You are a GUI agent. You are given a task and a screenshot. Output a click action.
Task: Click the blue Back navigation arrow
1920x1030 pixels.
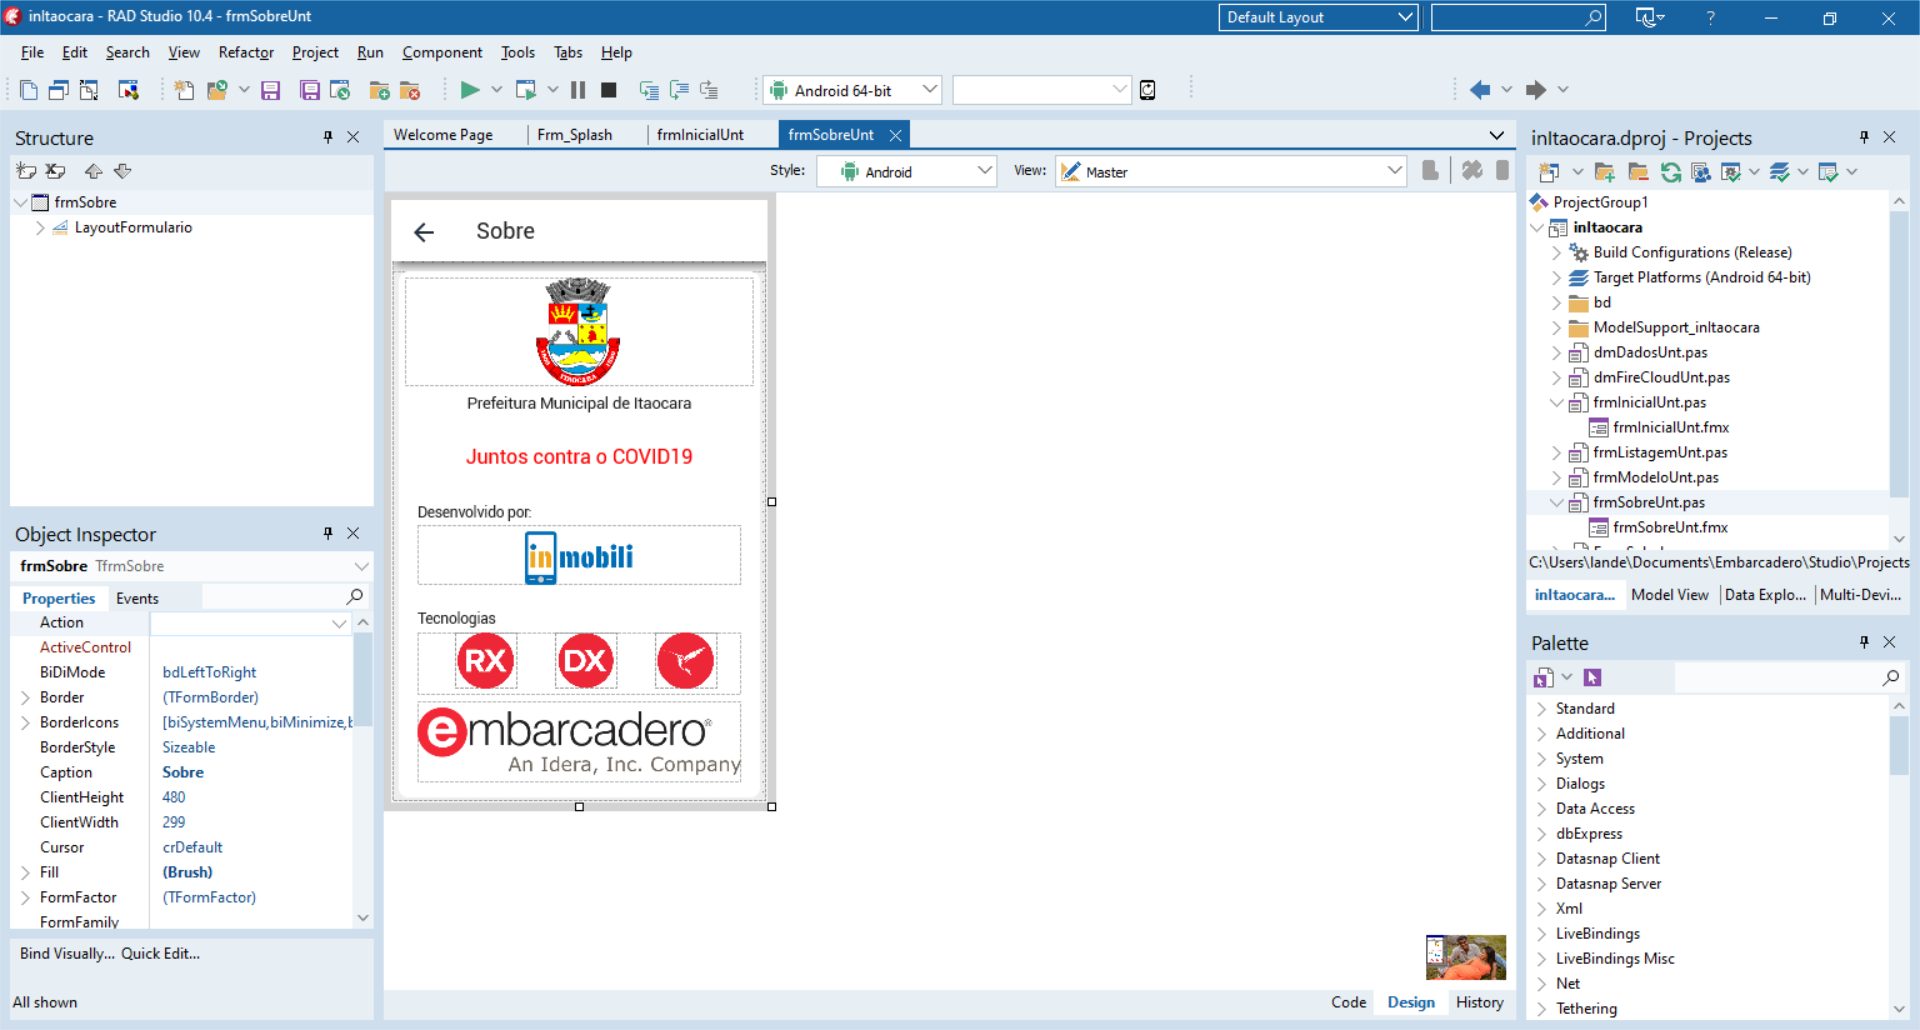1480,90
